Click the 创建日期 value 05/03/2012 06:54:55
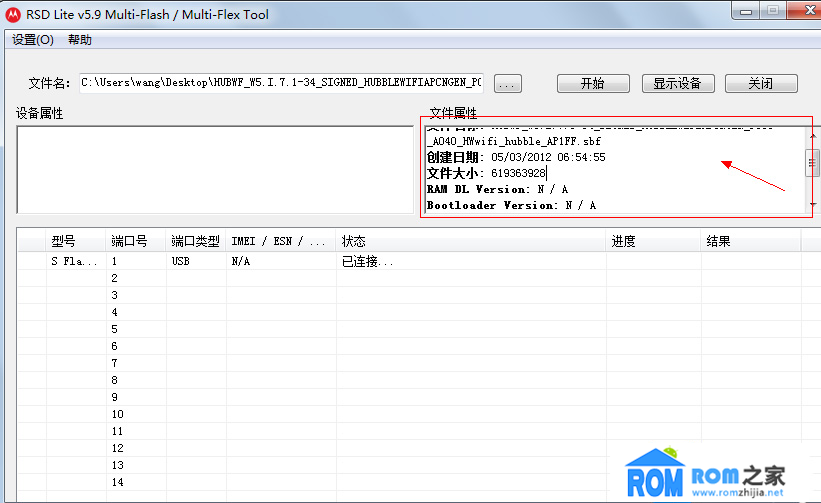Screen dimensions: 821x503 (548, 157)
